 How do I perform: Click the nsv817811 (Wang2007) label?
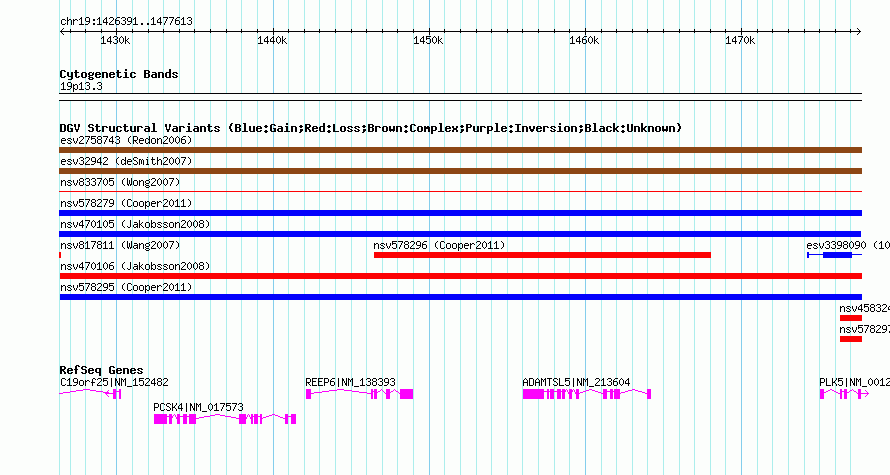click(120, 245)
